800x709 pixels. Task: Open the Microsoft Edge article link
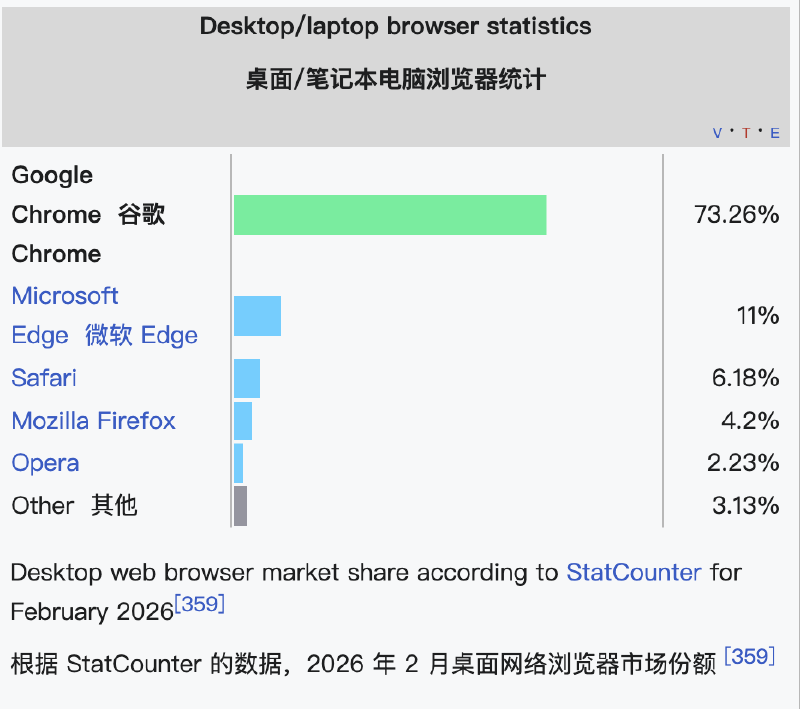65,296
